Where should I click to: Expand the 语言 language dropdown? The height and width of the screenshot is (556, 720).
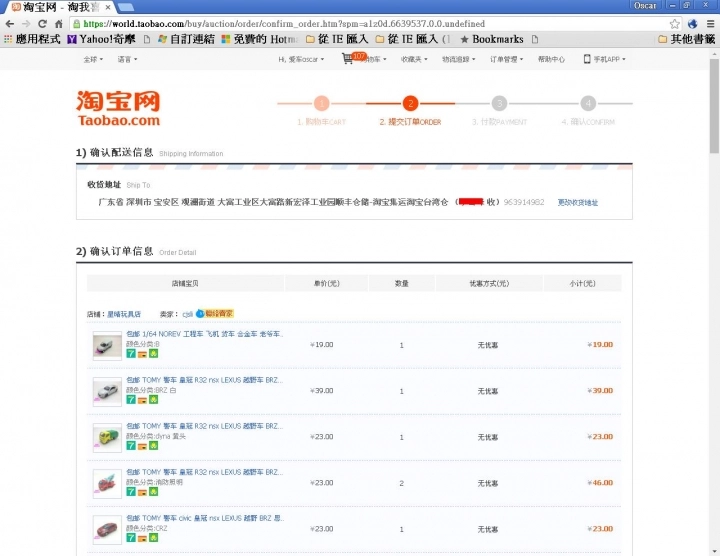coord(127,59)
